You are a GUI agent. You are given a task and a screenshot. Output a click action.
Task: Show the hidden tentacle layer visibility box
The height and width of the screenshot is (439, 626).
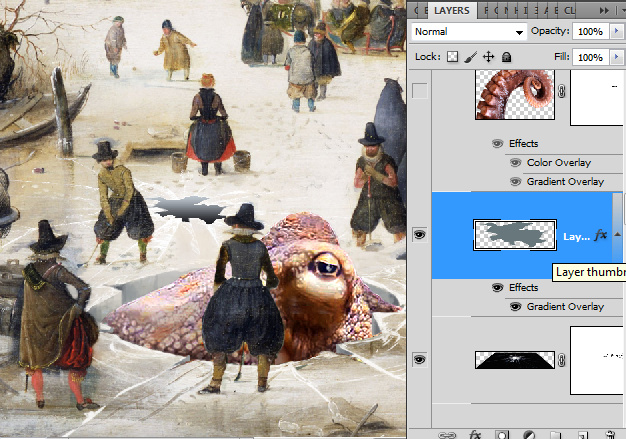420,91
